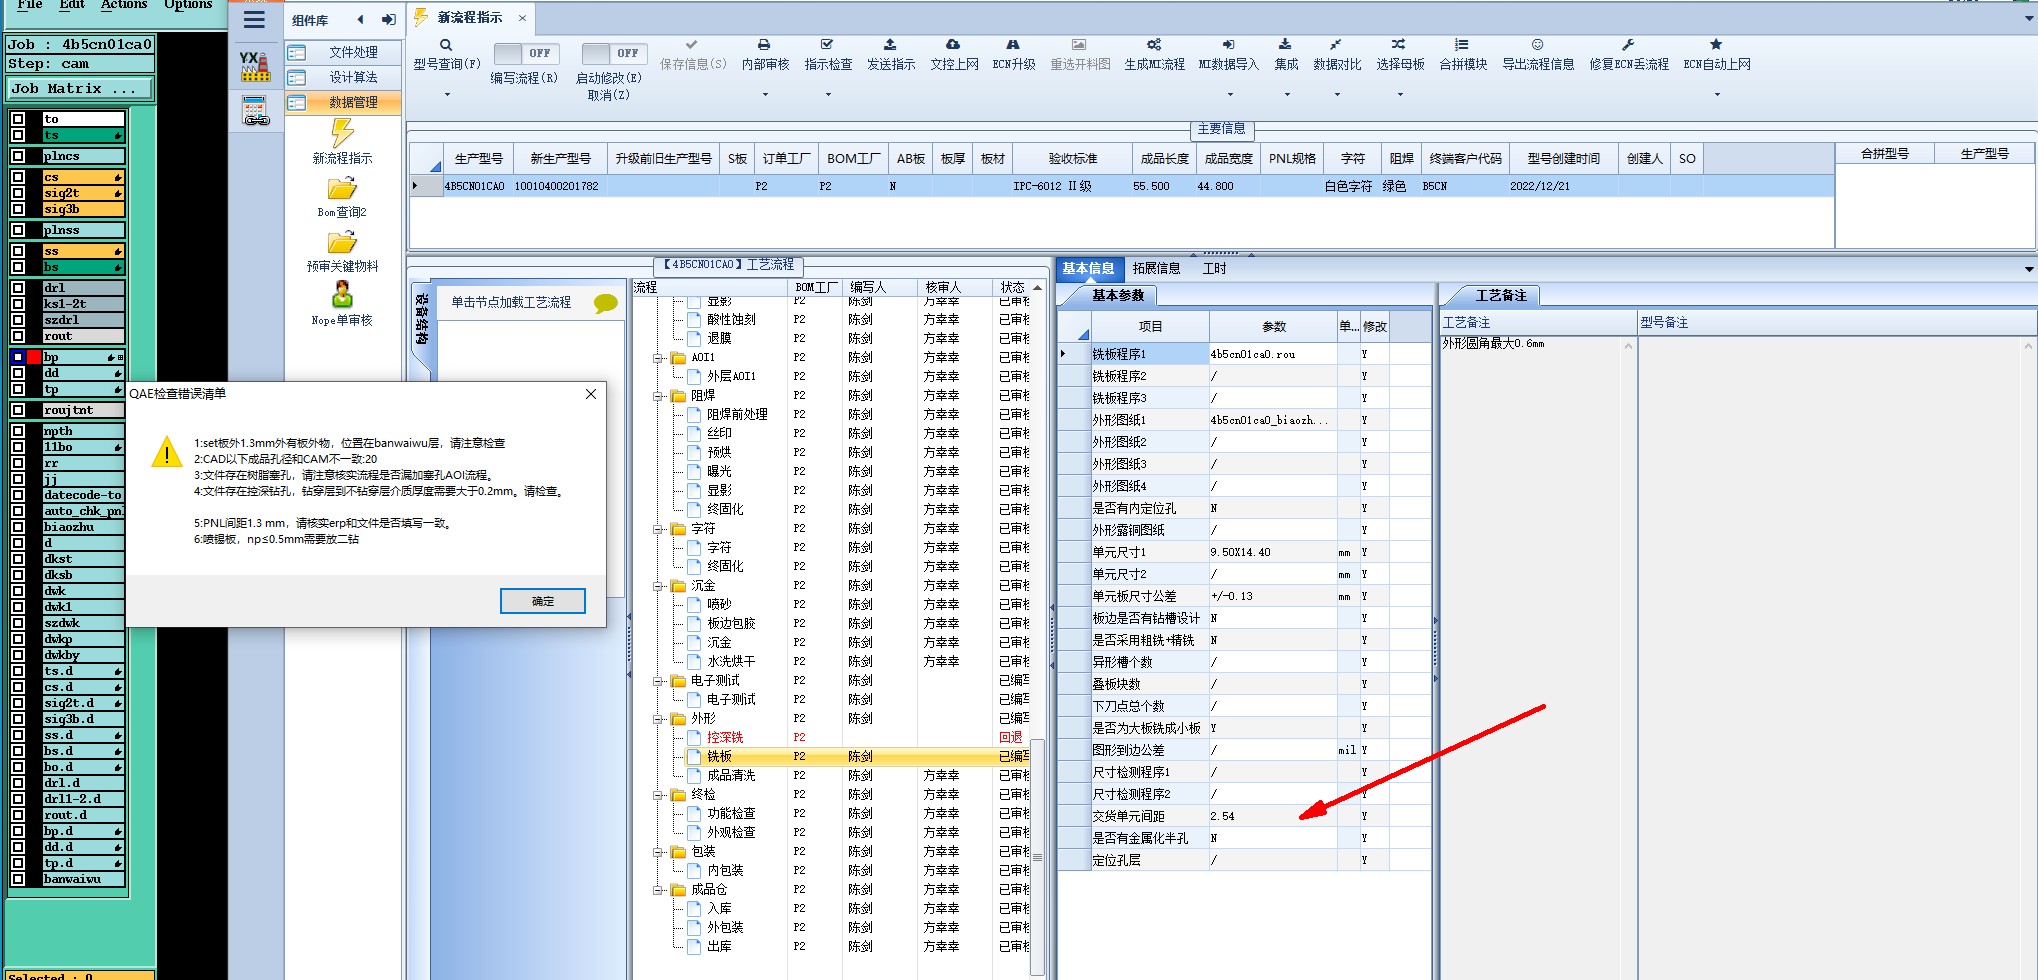
Task: Open the 预审关键物料 folder icon
Action: pos(342,242)
